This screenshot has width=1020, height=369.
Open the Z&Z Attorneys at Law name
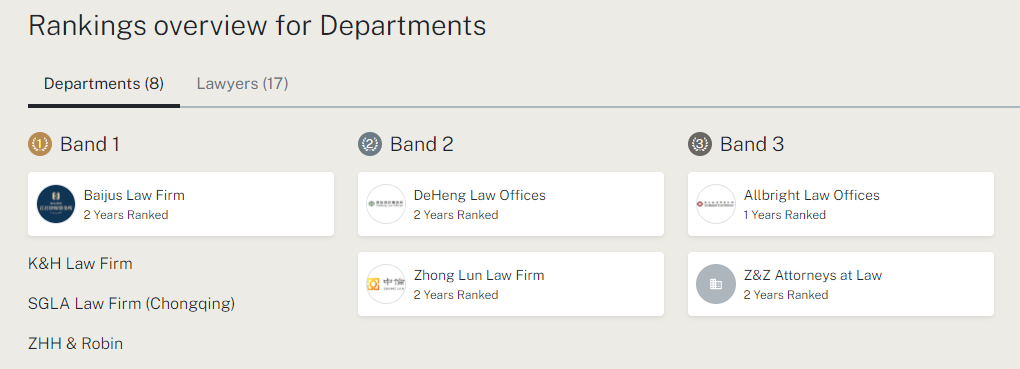pyautogui.click(x=812, y=275)
